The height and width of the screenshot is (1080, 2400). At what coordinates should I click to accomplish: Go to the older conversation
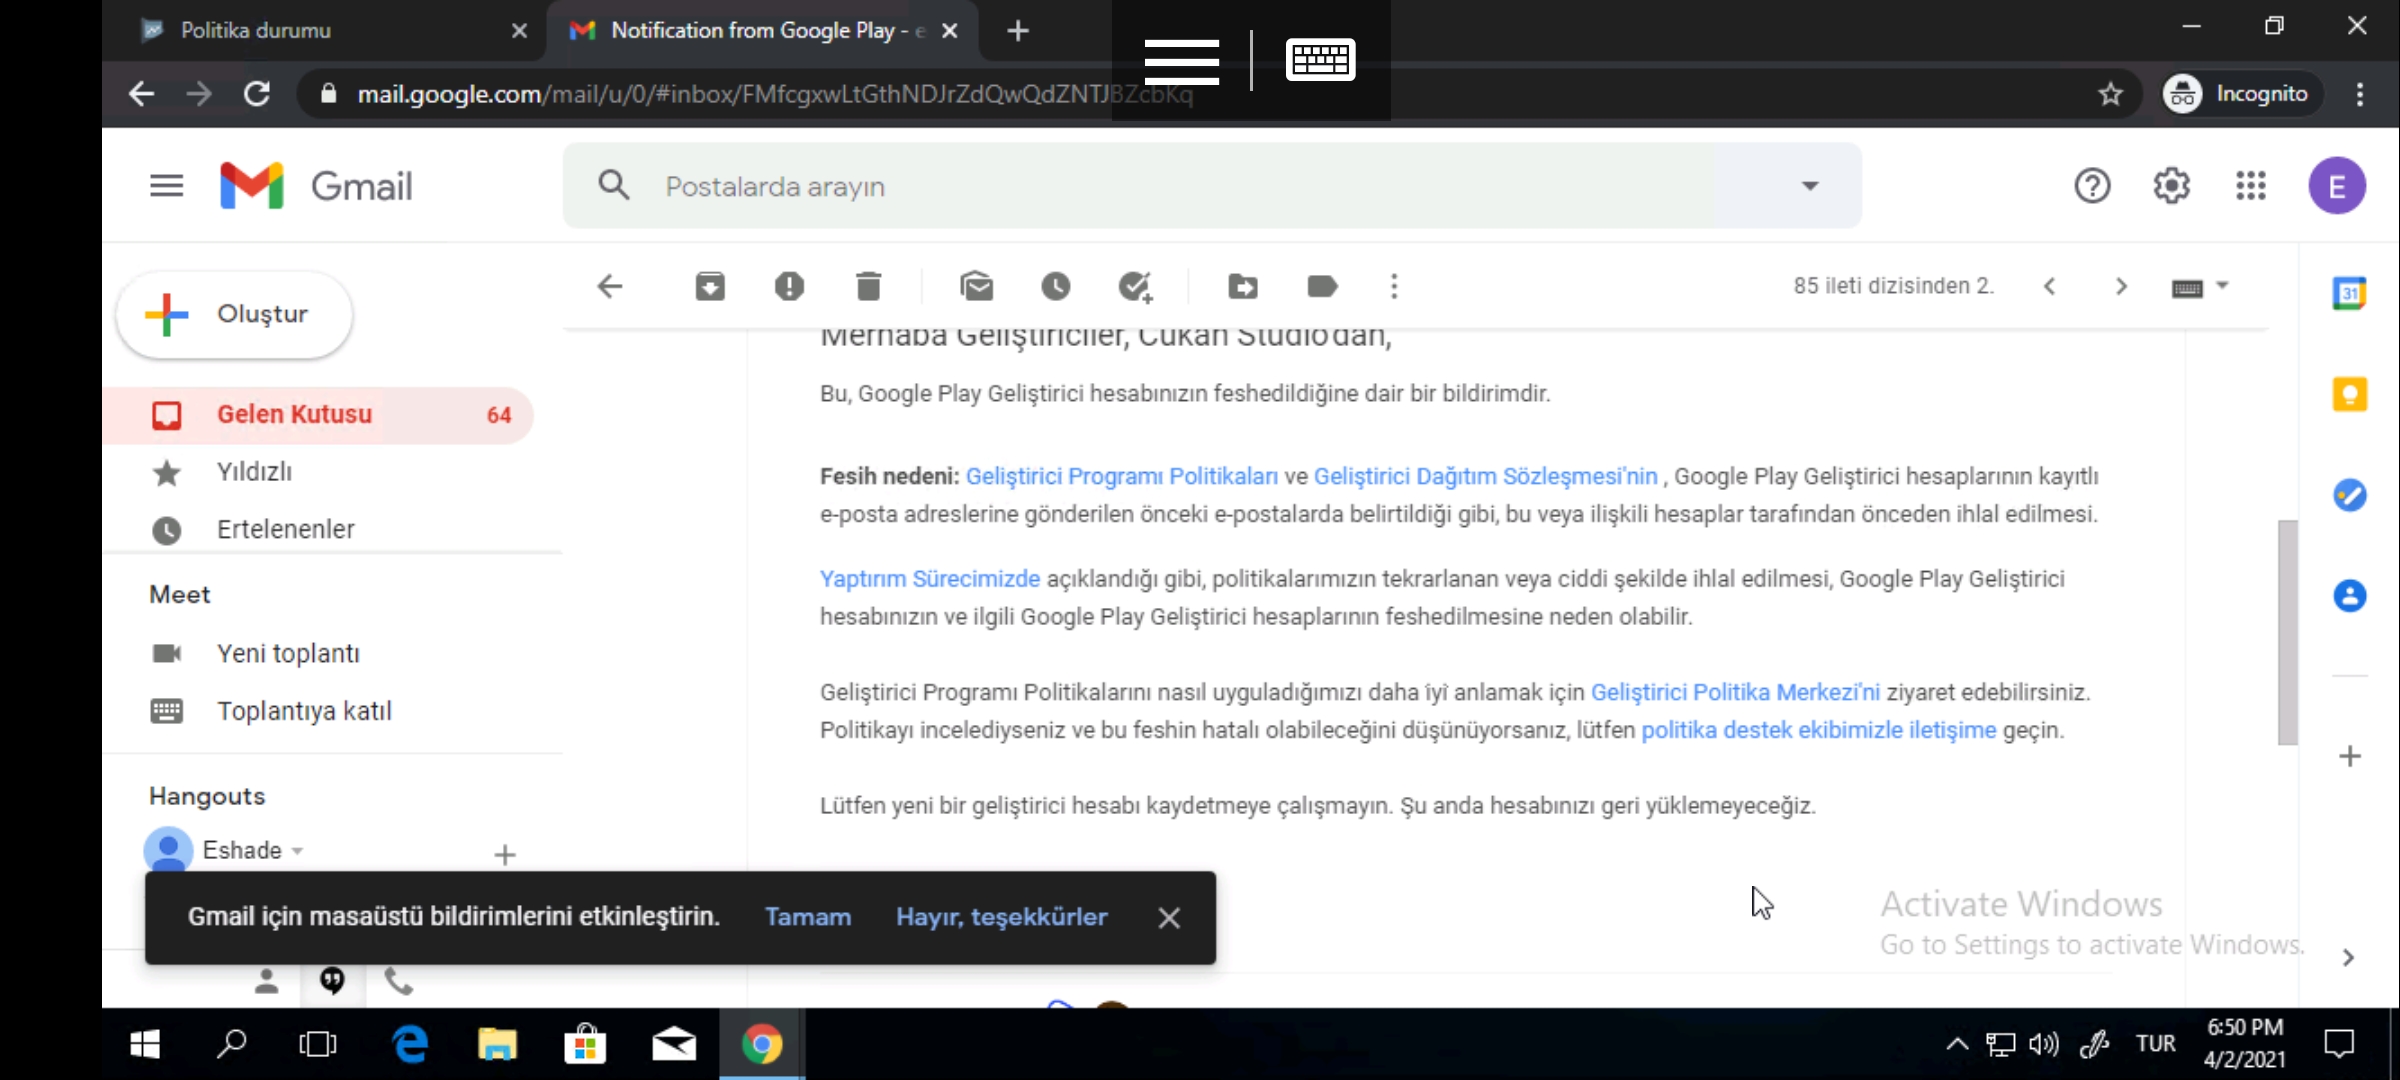[2121, 287]
